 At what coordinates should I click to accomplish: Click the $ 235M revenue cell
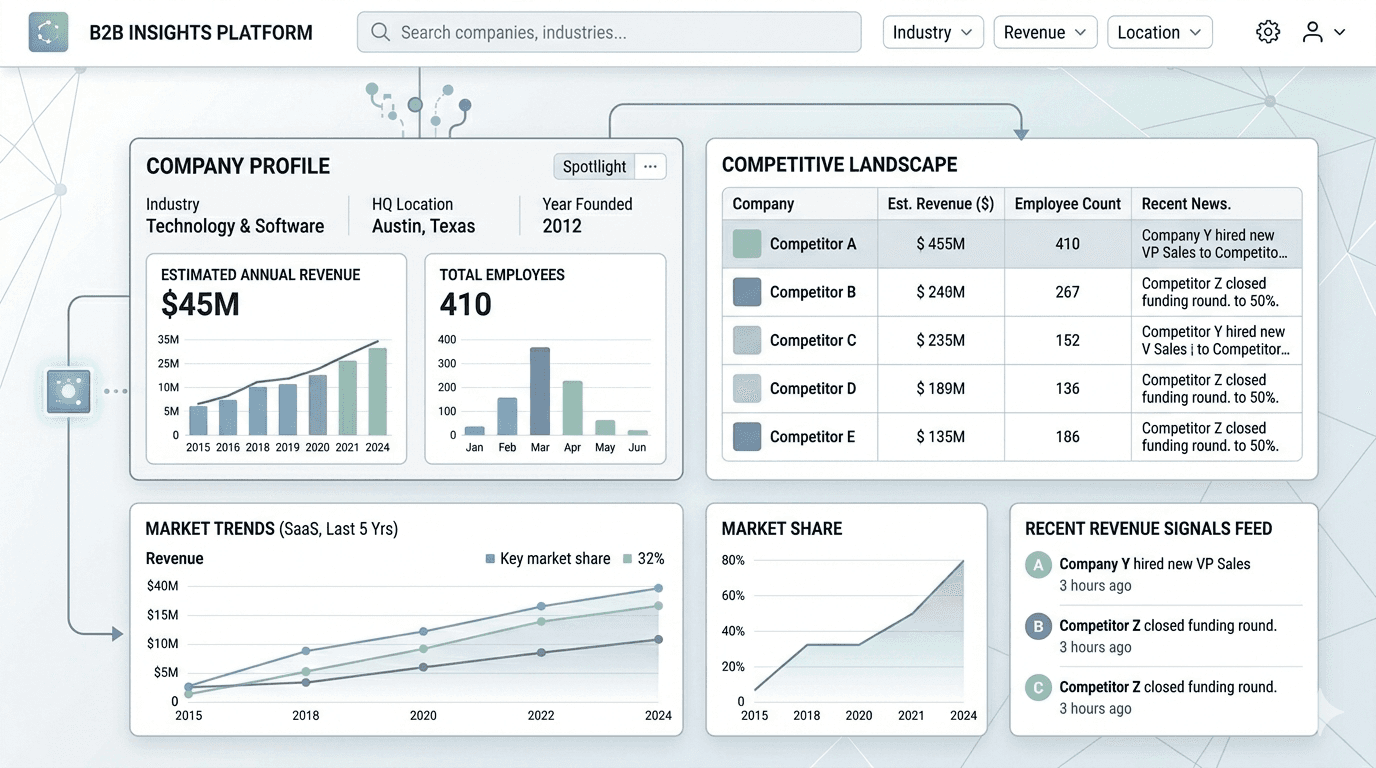(x=941, y=340)
